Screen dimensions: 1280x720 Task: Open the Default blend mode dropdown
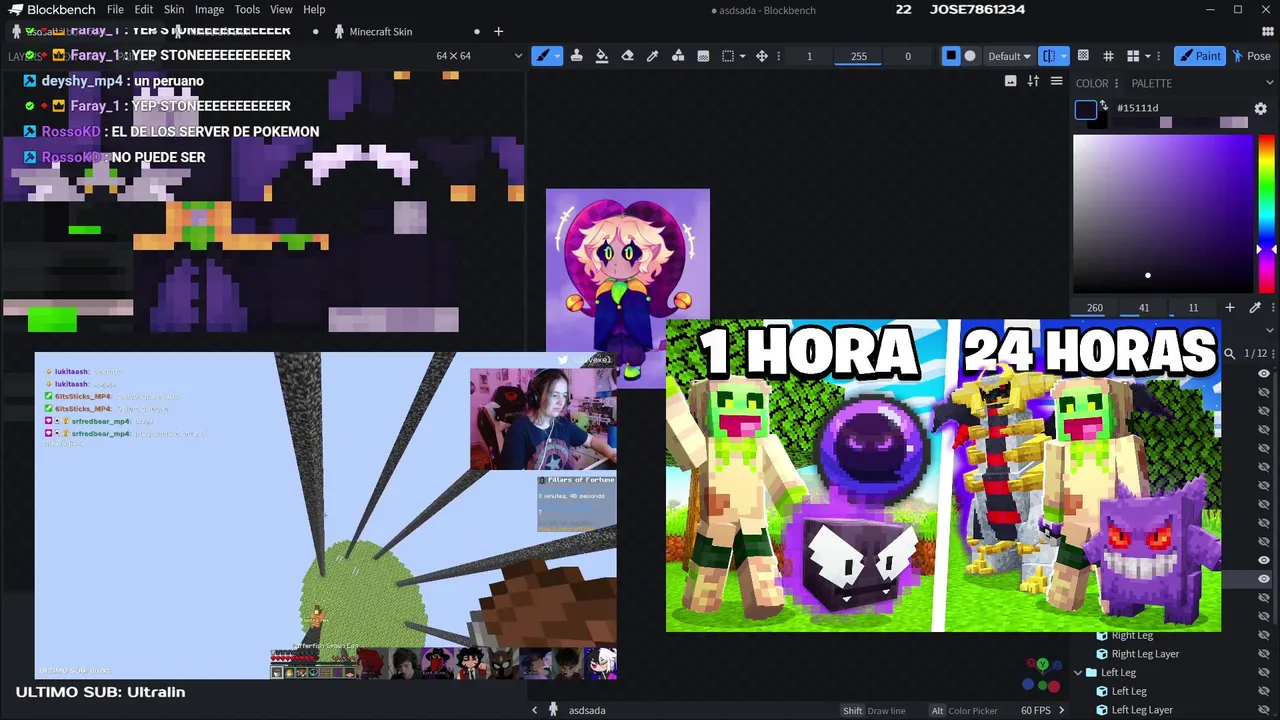pyautogui.click(x=1009, y=56)
